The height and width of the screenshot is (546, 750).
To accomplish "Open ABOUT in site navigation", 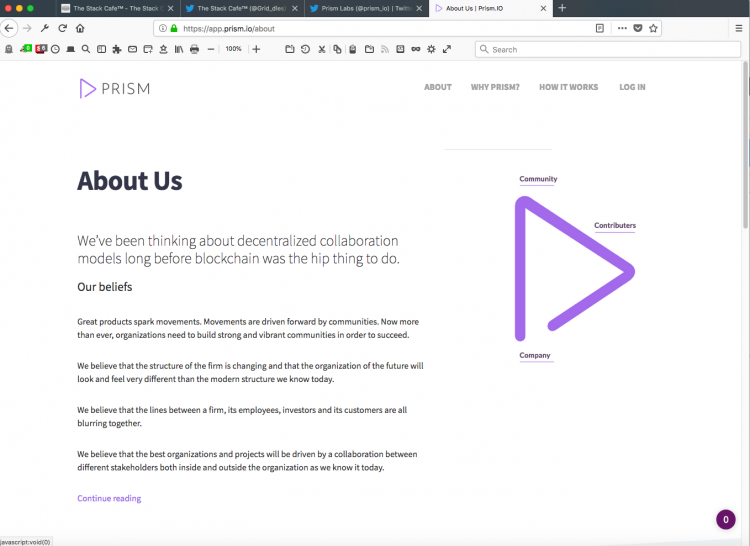I will (438, 87).
